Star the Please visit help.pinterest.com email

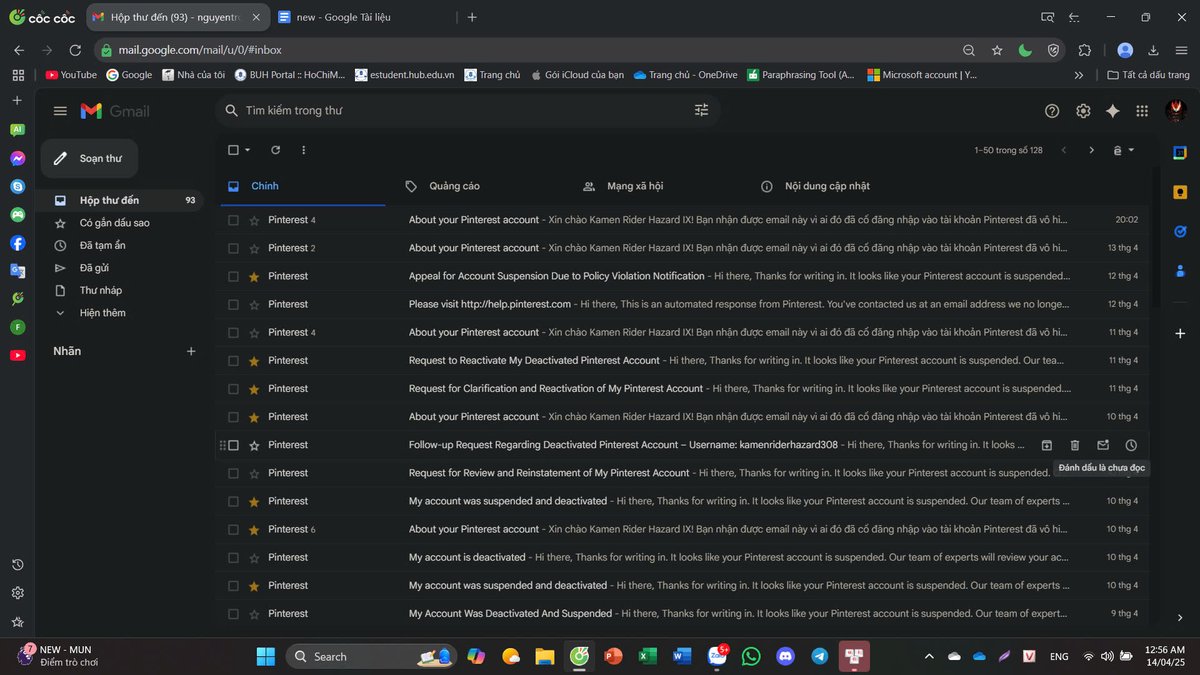click(254, 304)
